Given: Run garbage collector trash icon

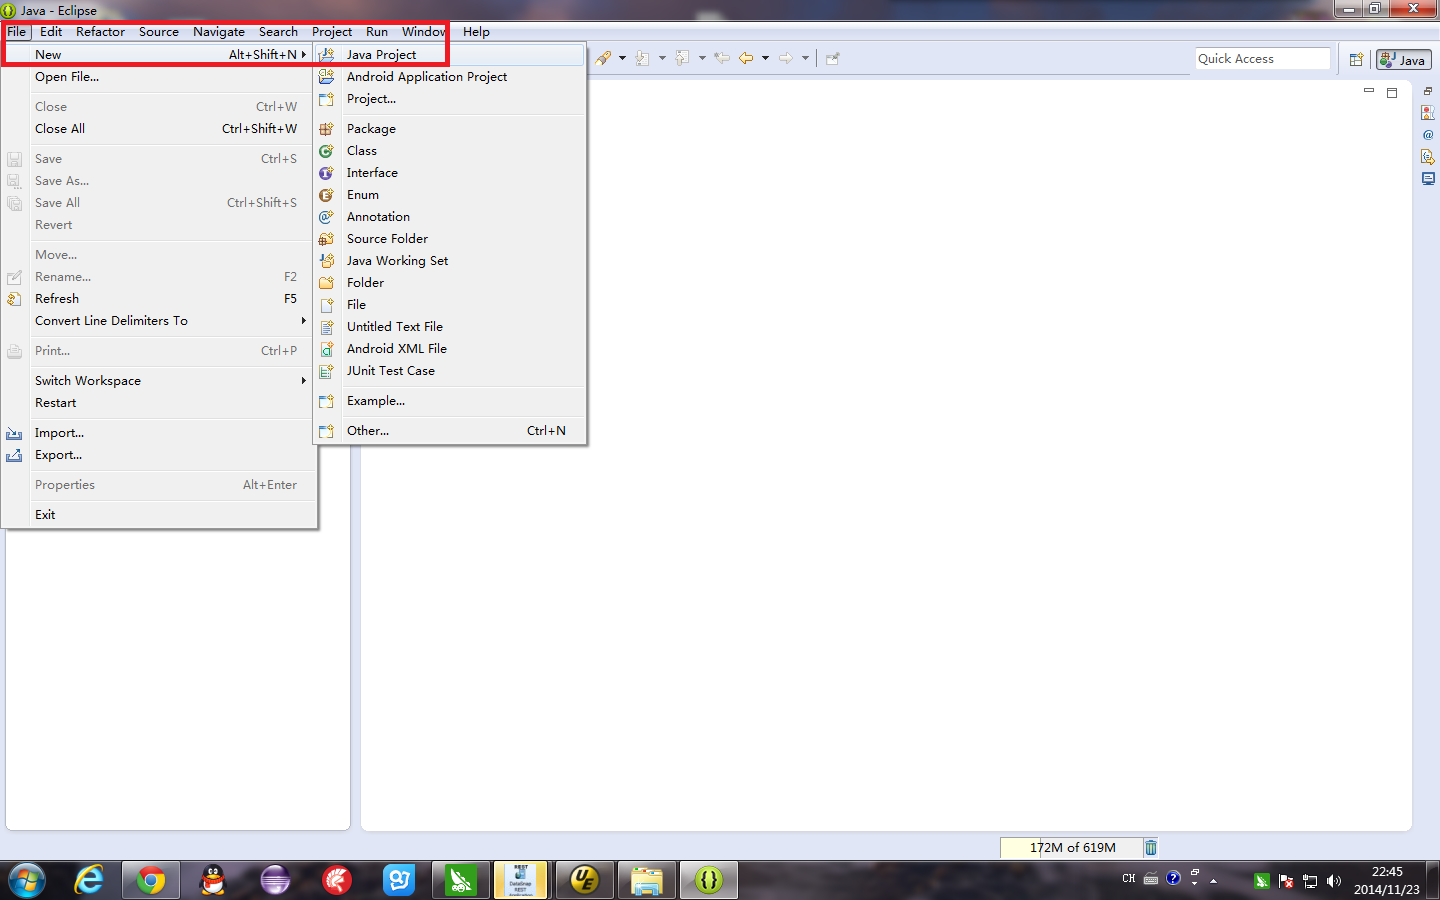Looking at the screenshot, I should pos(1151,848).
